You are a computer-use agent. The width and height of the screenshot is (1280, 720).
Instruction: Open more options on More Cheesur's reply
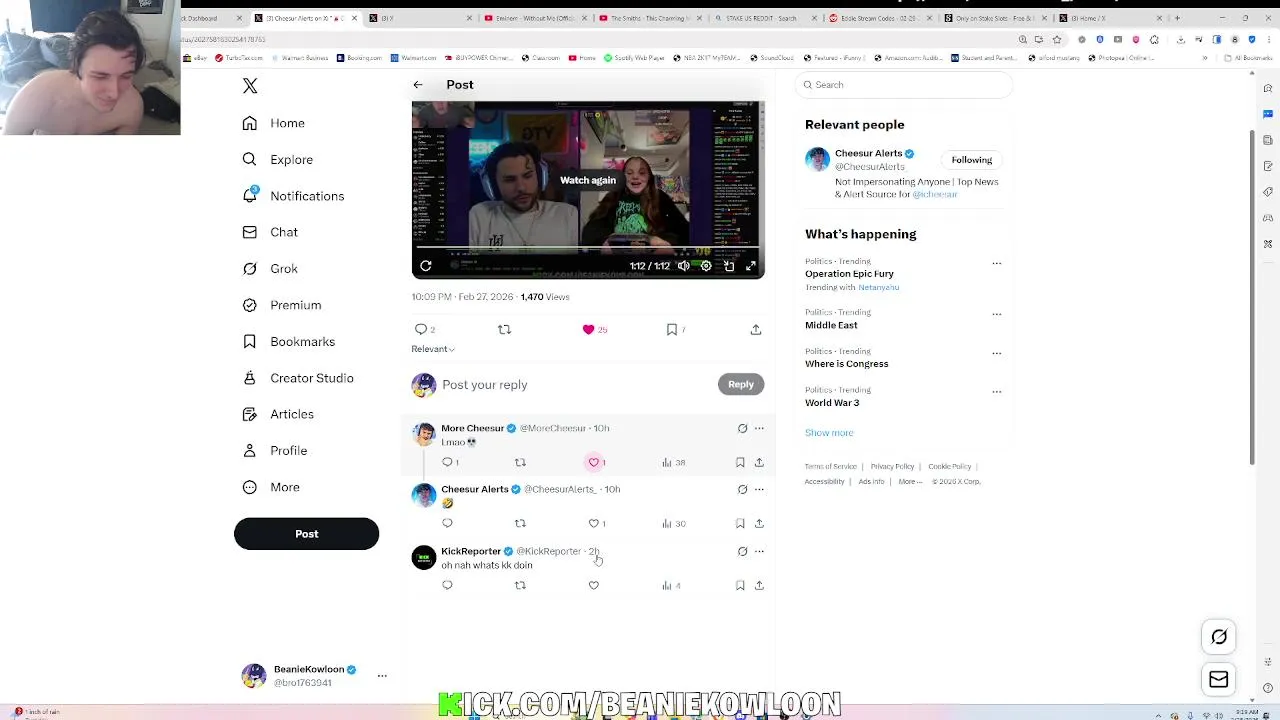(x=759, y=428)
